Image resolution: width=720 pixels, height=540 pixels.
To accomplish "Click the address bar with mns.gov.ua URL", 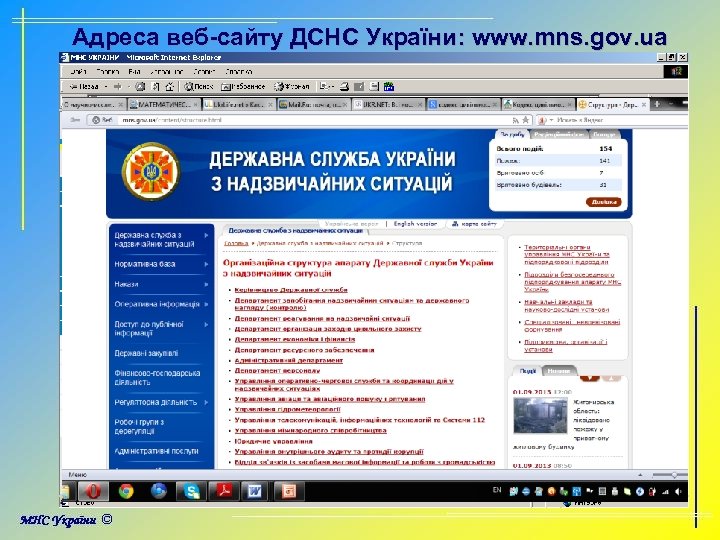I will pos(308,120).
